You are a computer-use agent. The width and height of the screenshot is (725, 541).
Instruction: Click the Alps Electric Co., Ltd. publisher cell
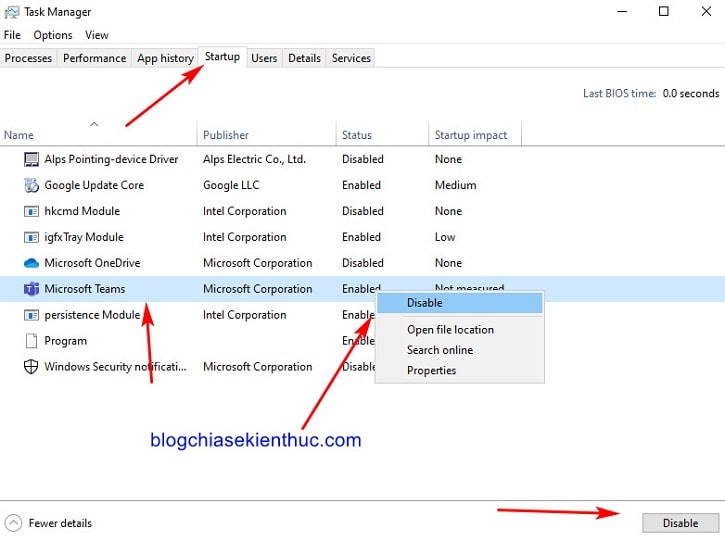(x=254, y=159)
